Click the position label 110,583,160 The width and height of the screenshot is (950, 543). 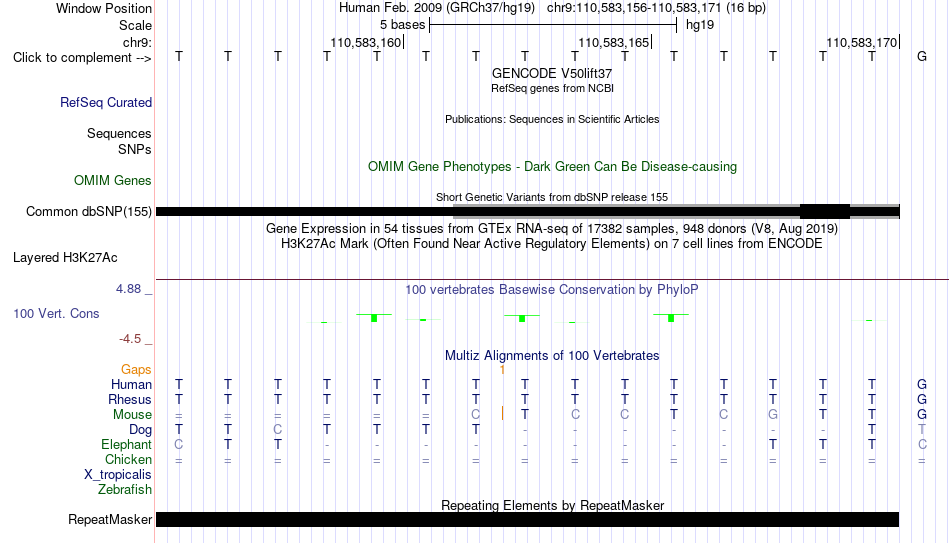pyautogui.click(x=365, y=42)
